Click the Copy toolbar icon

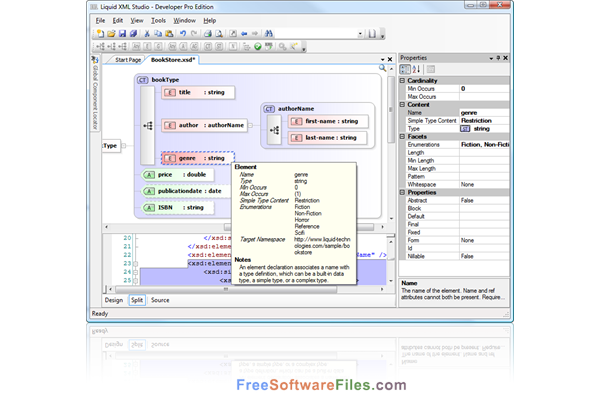pos(158,34)
